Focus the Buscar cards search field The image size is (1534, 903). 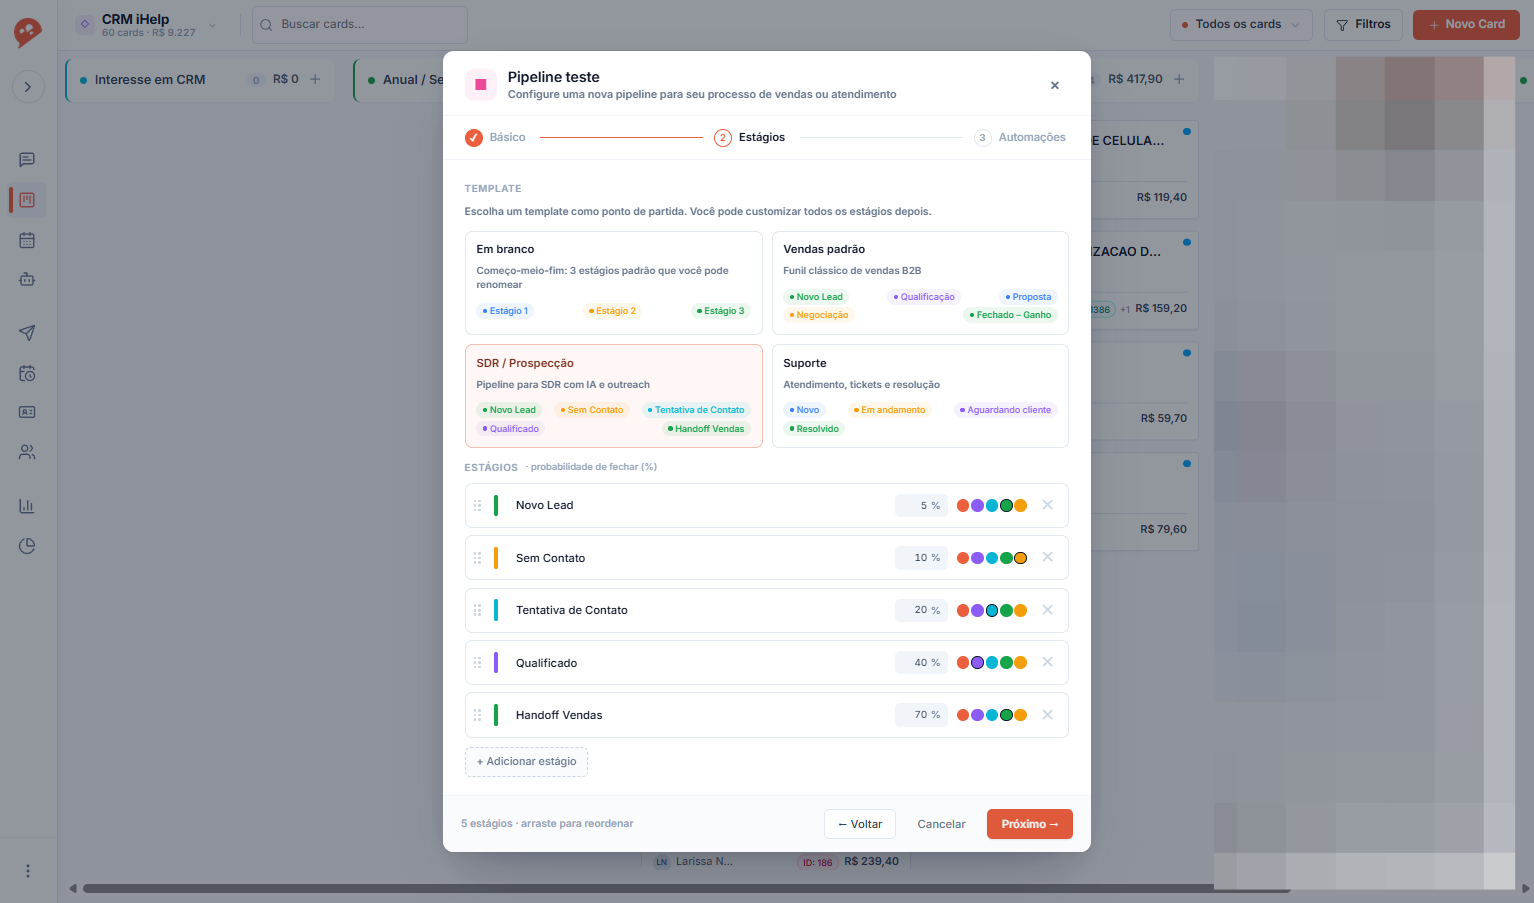click(360, 25)
